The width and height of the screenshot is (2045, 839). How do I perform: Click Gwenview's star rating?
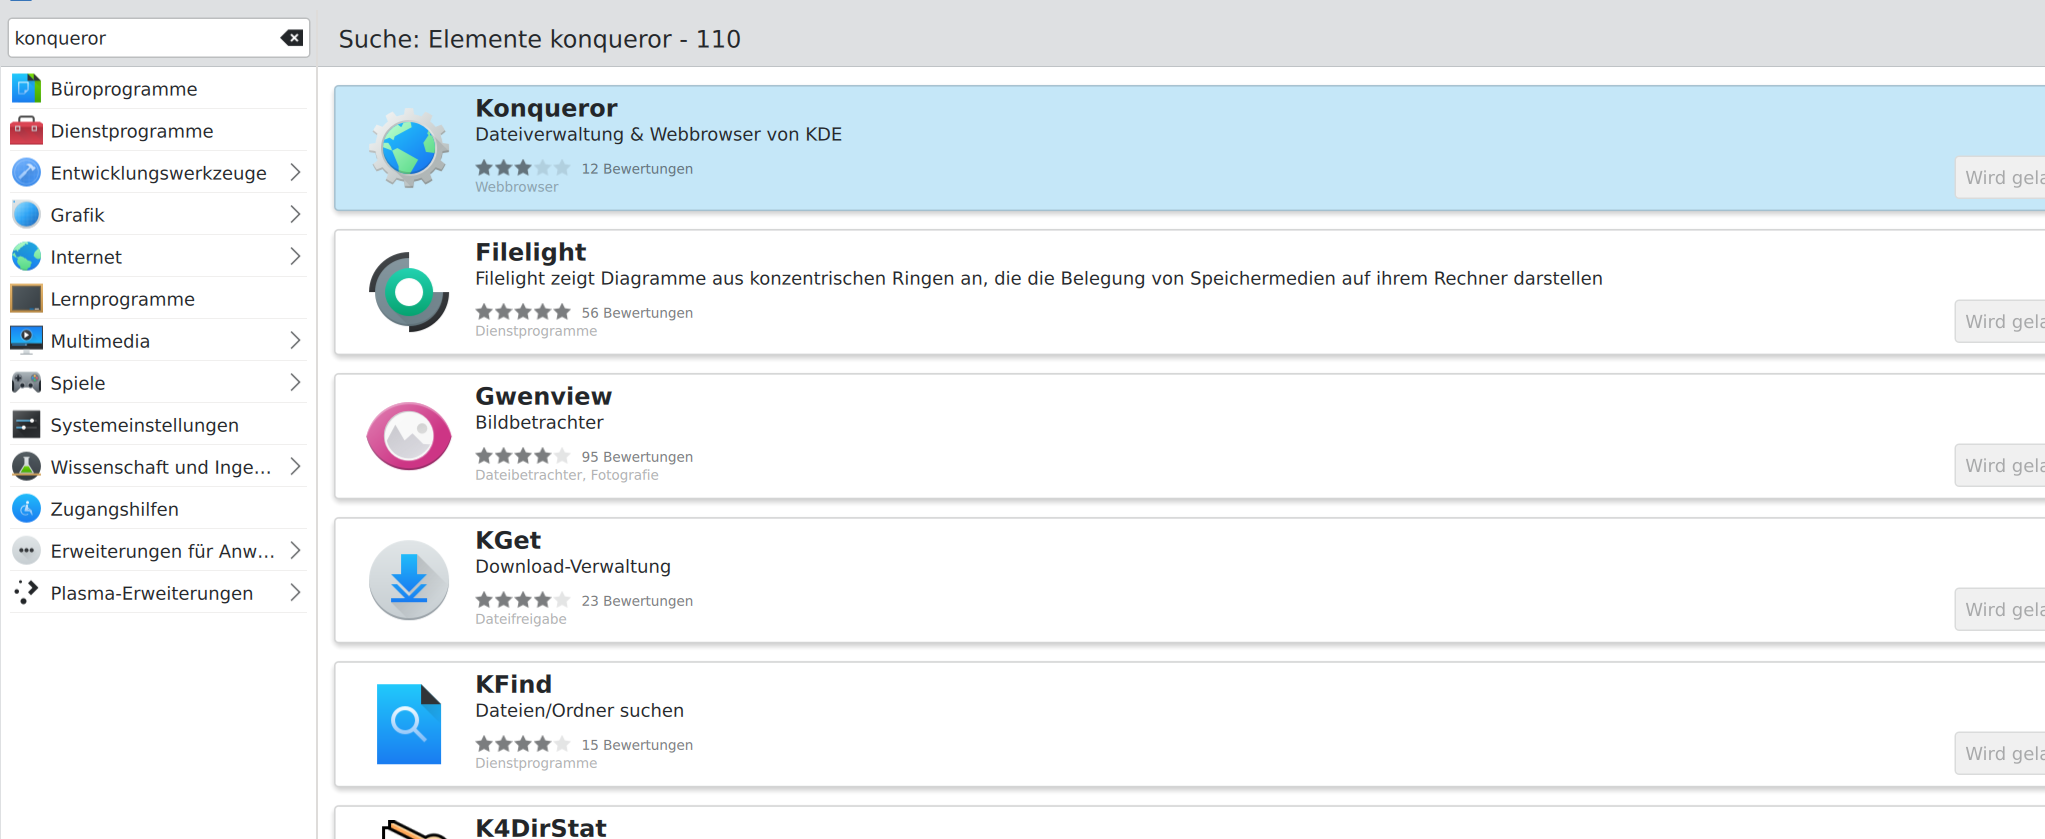(523, 456)
